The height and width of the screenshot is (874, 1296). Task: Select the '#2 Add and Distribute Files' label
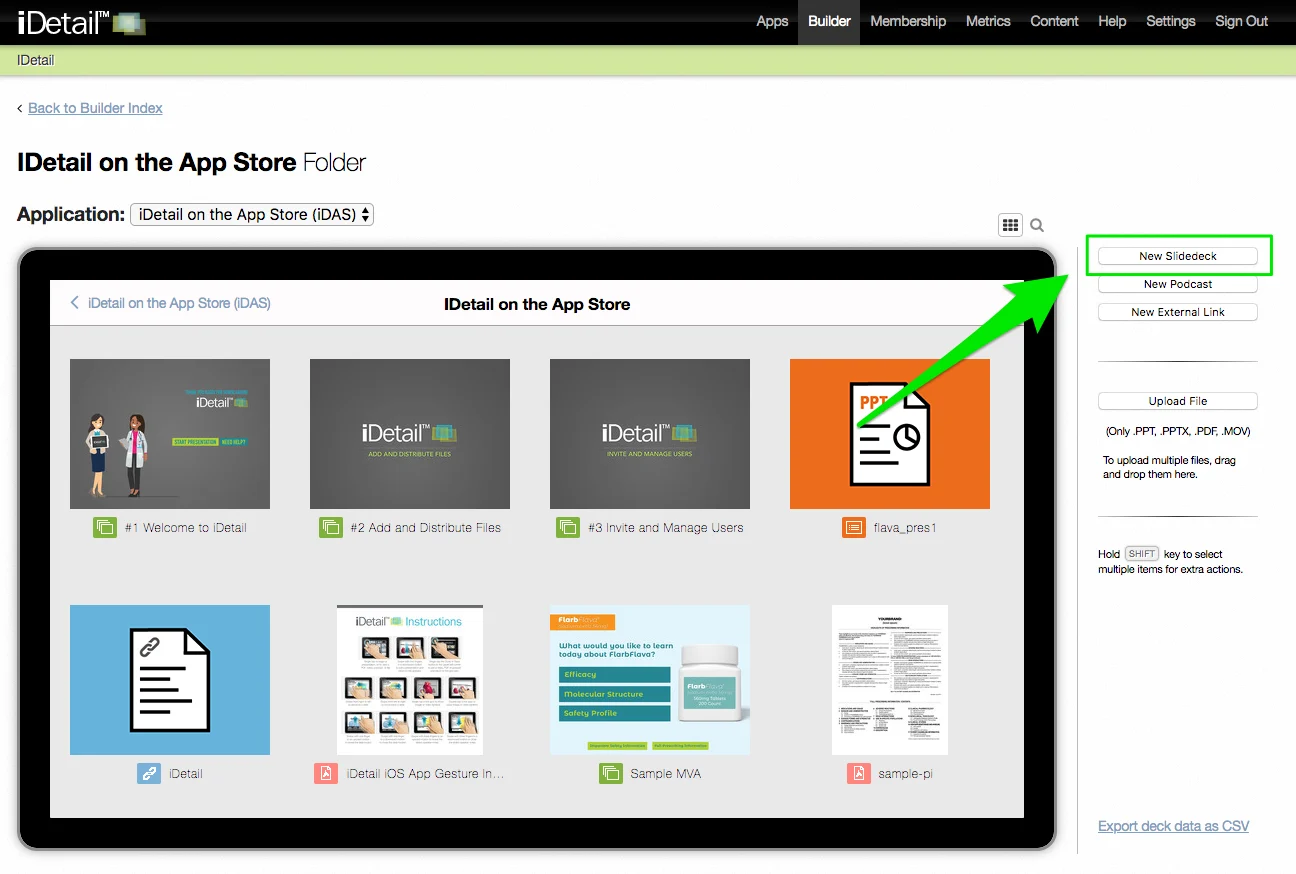point(426,527)
